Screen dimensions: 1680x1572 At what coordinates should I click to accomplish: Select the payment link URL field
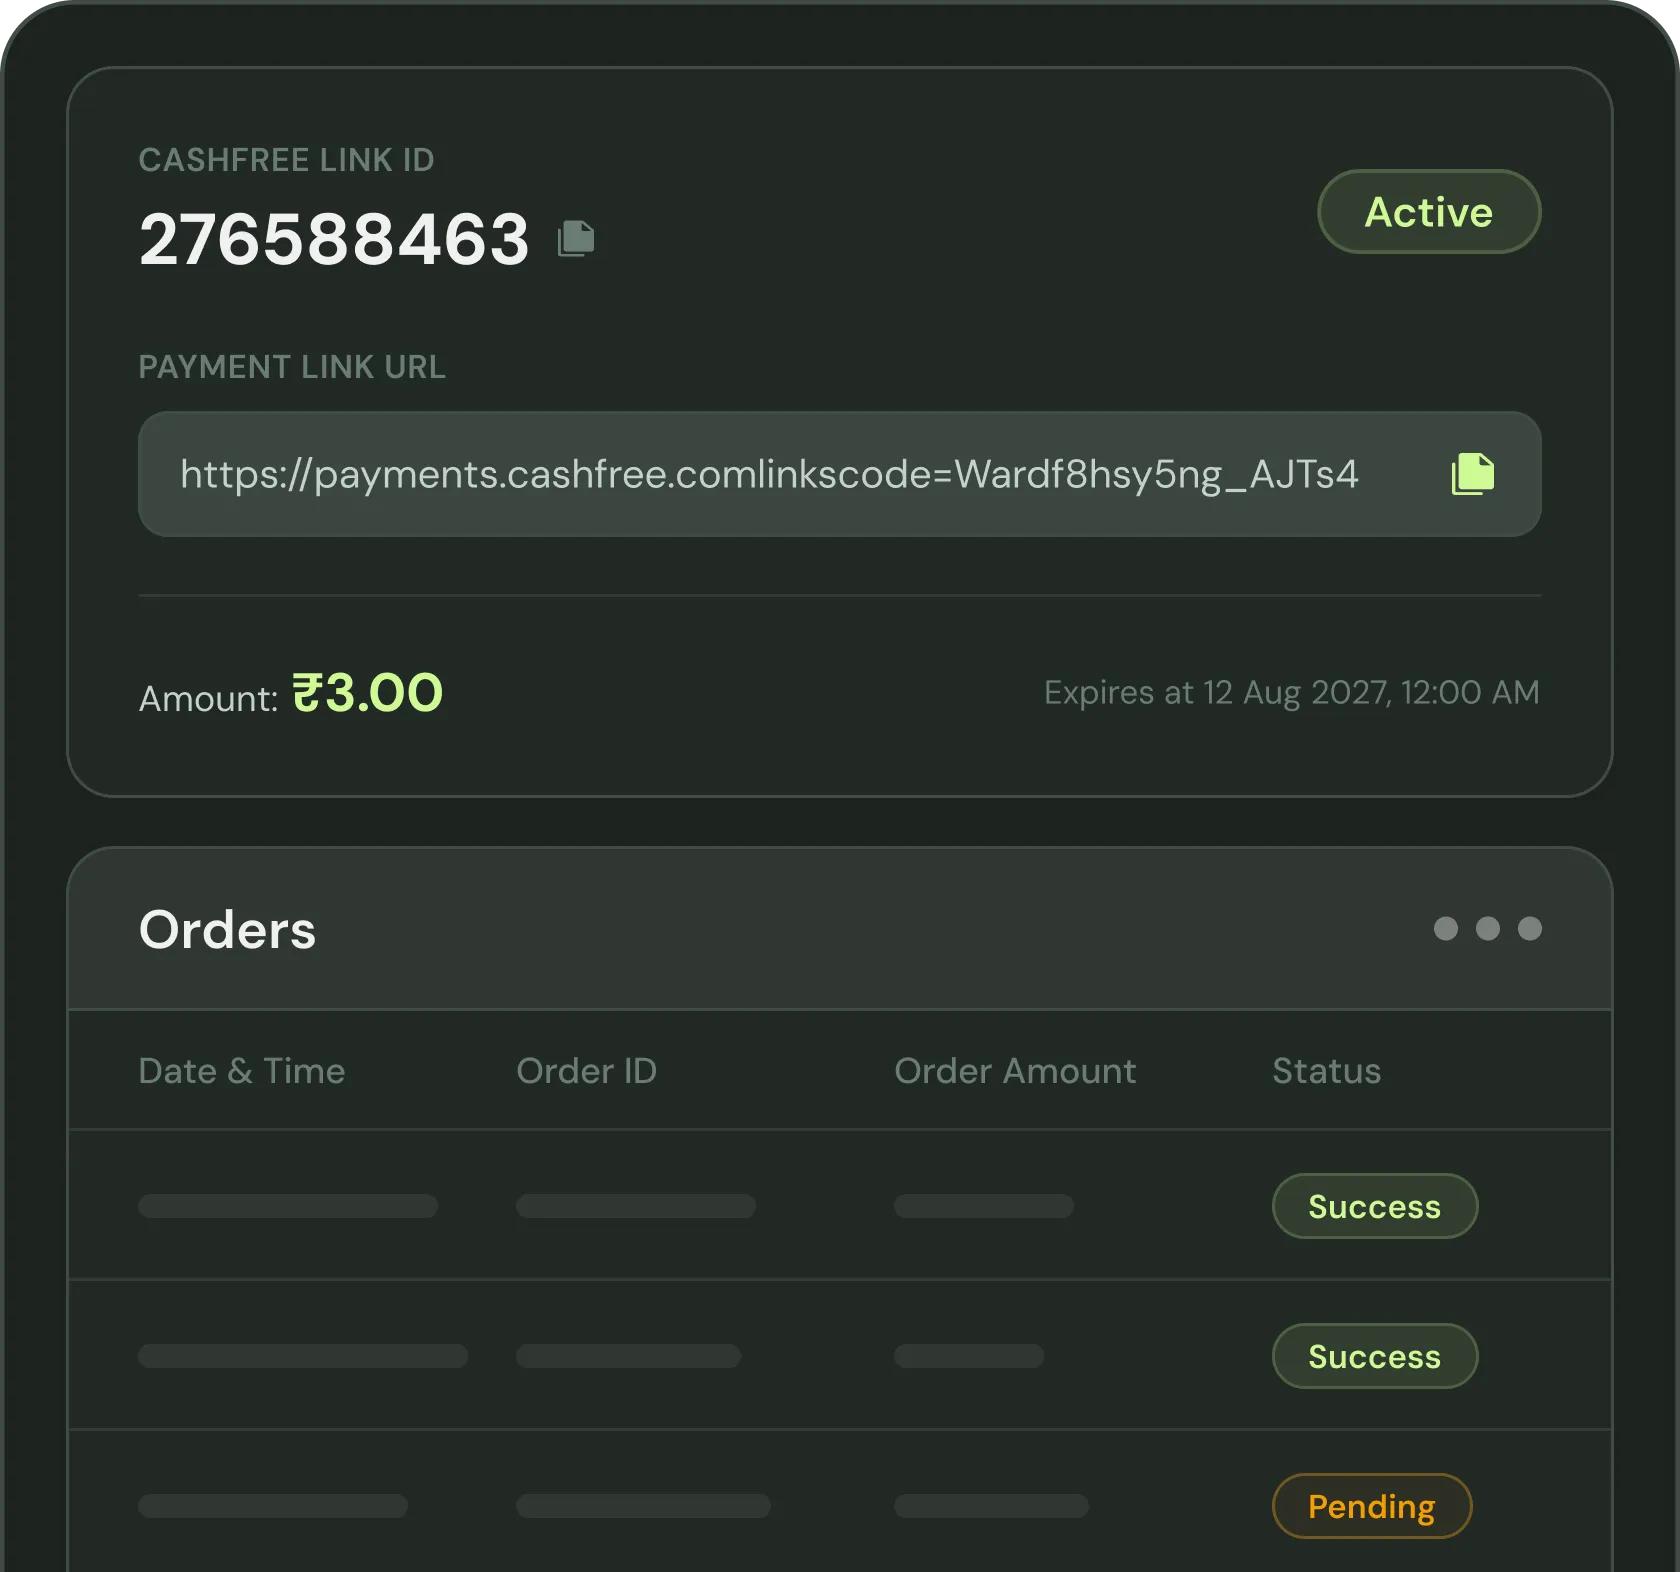(840, 474)
